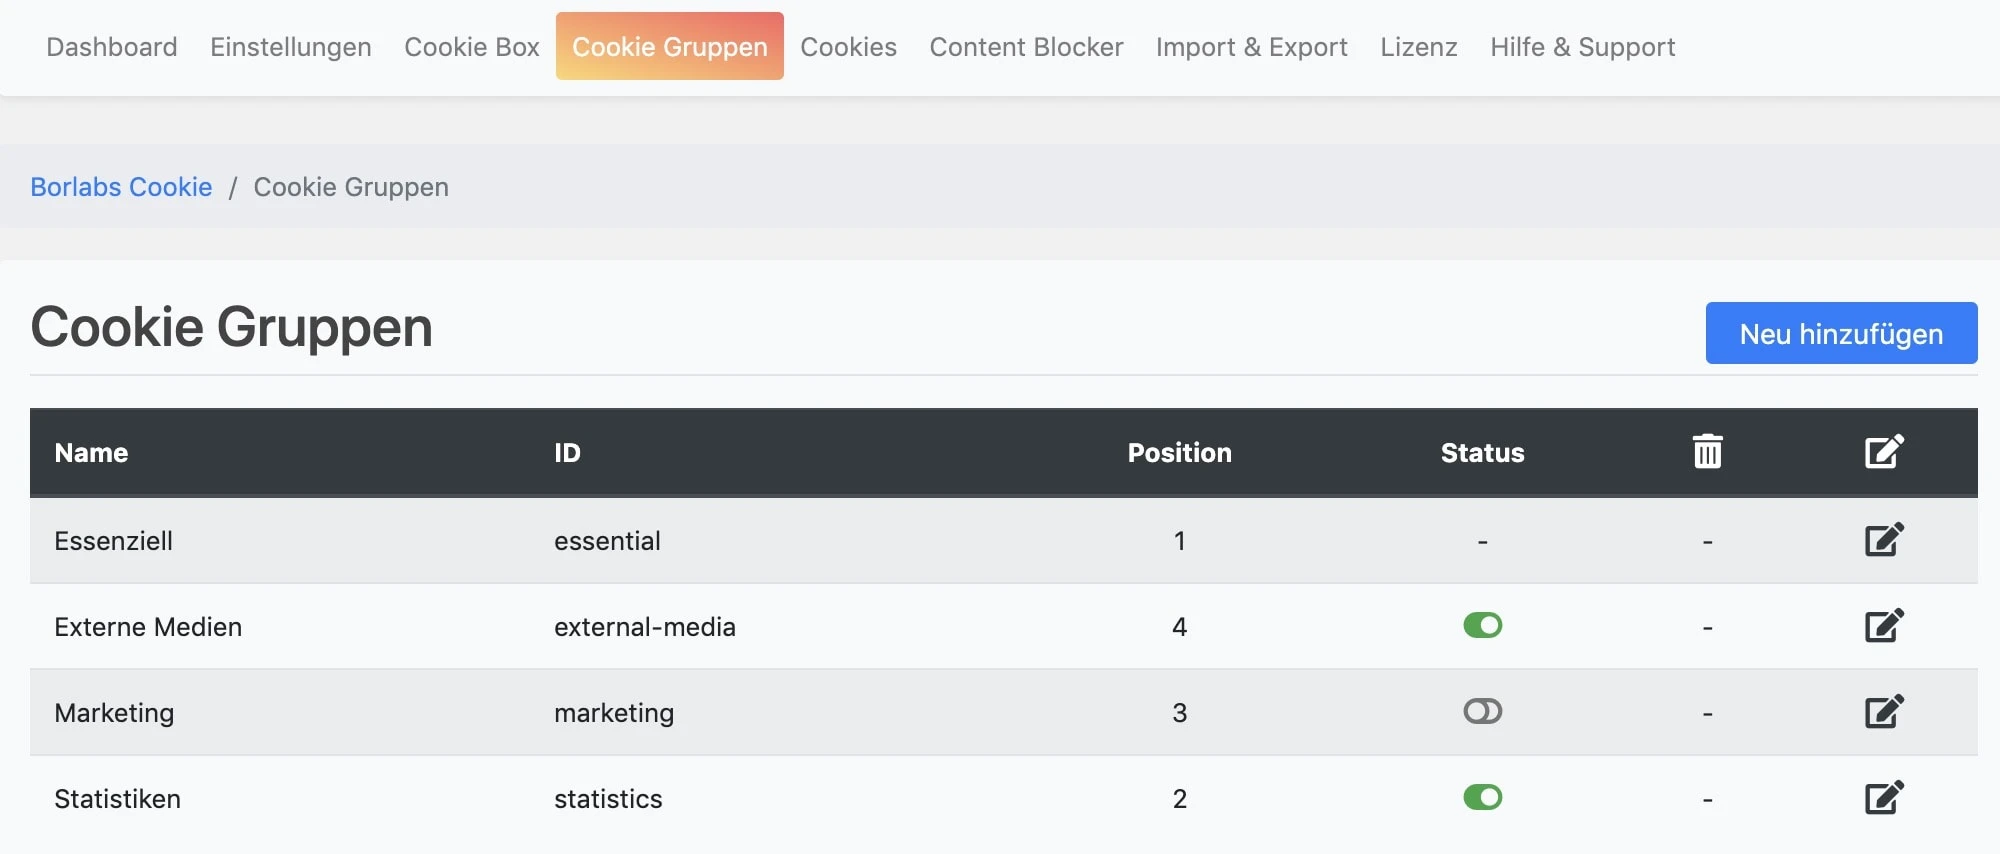Open Import & Export
Viewport: 2000px width, 854px height.
(1251, 46)
